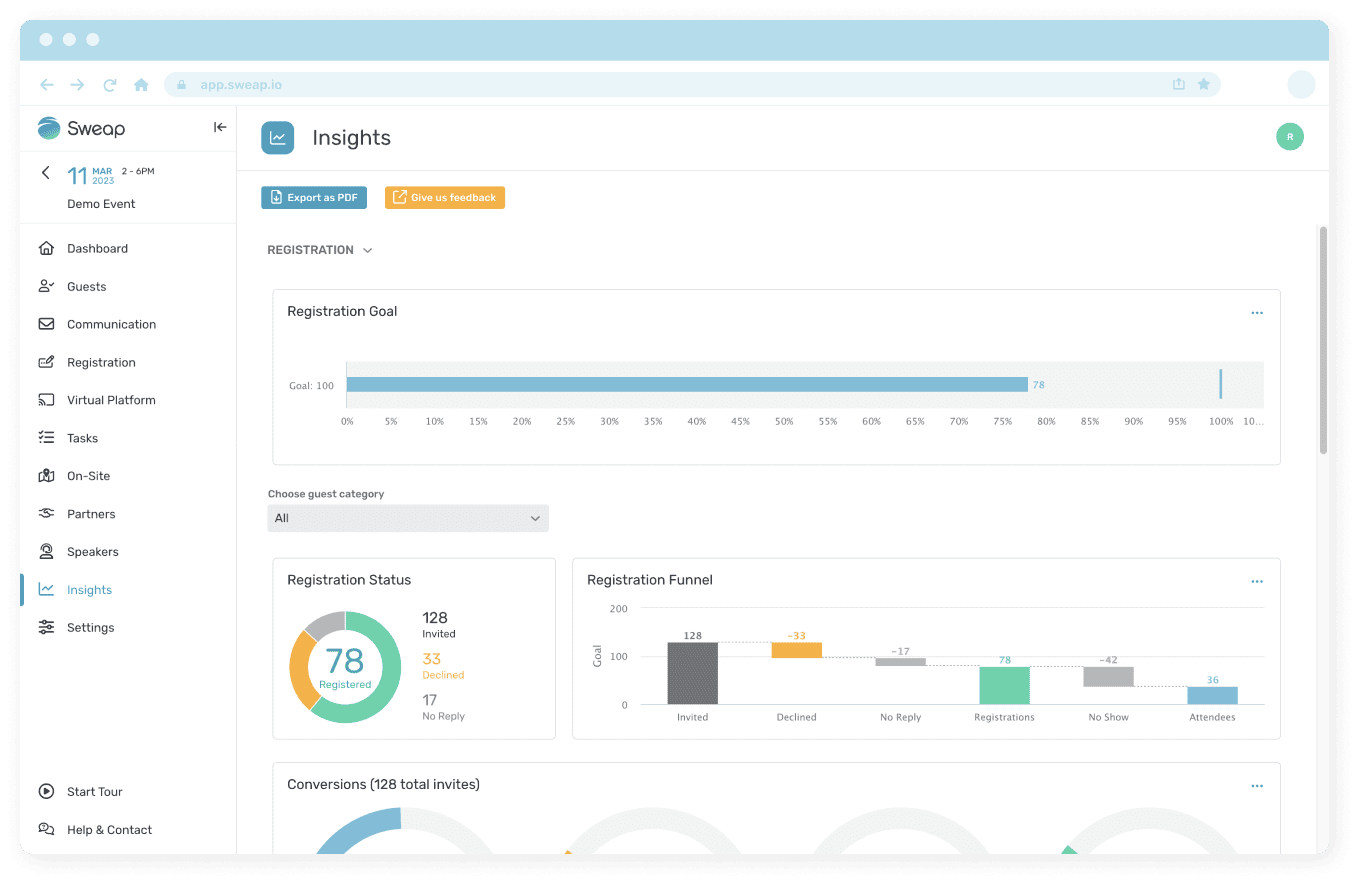The width and height of the screenshot is (1360, 884).
Task: Open Registration Funnel three-dot options menu
Action: [1257, 581]
